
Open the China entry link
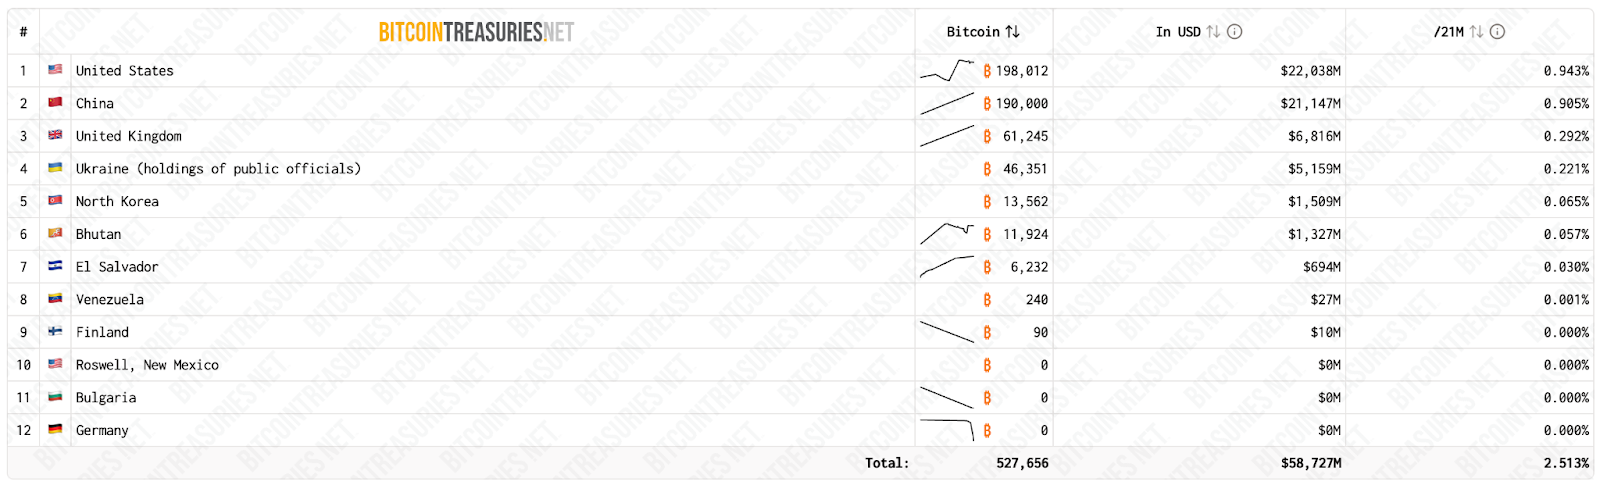click(95, 103)
